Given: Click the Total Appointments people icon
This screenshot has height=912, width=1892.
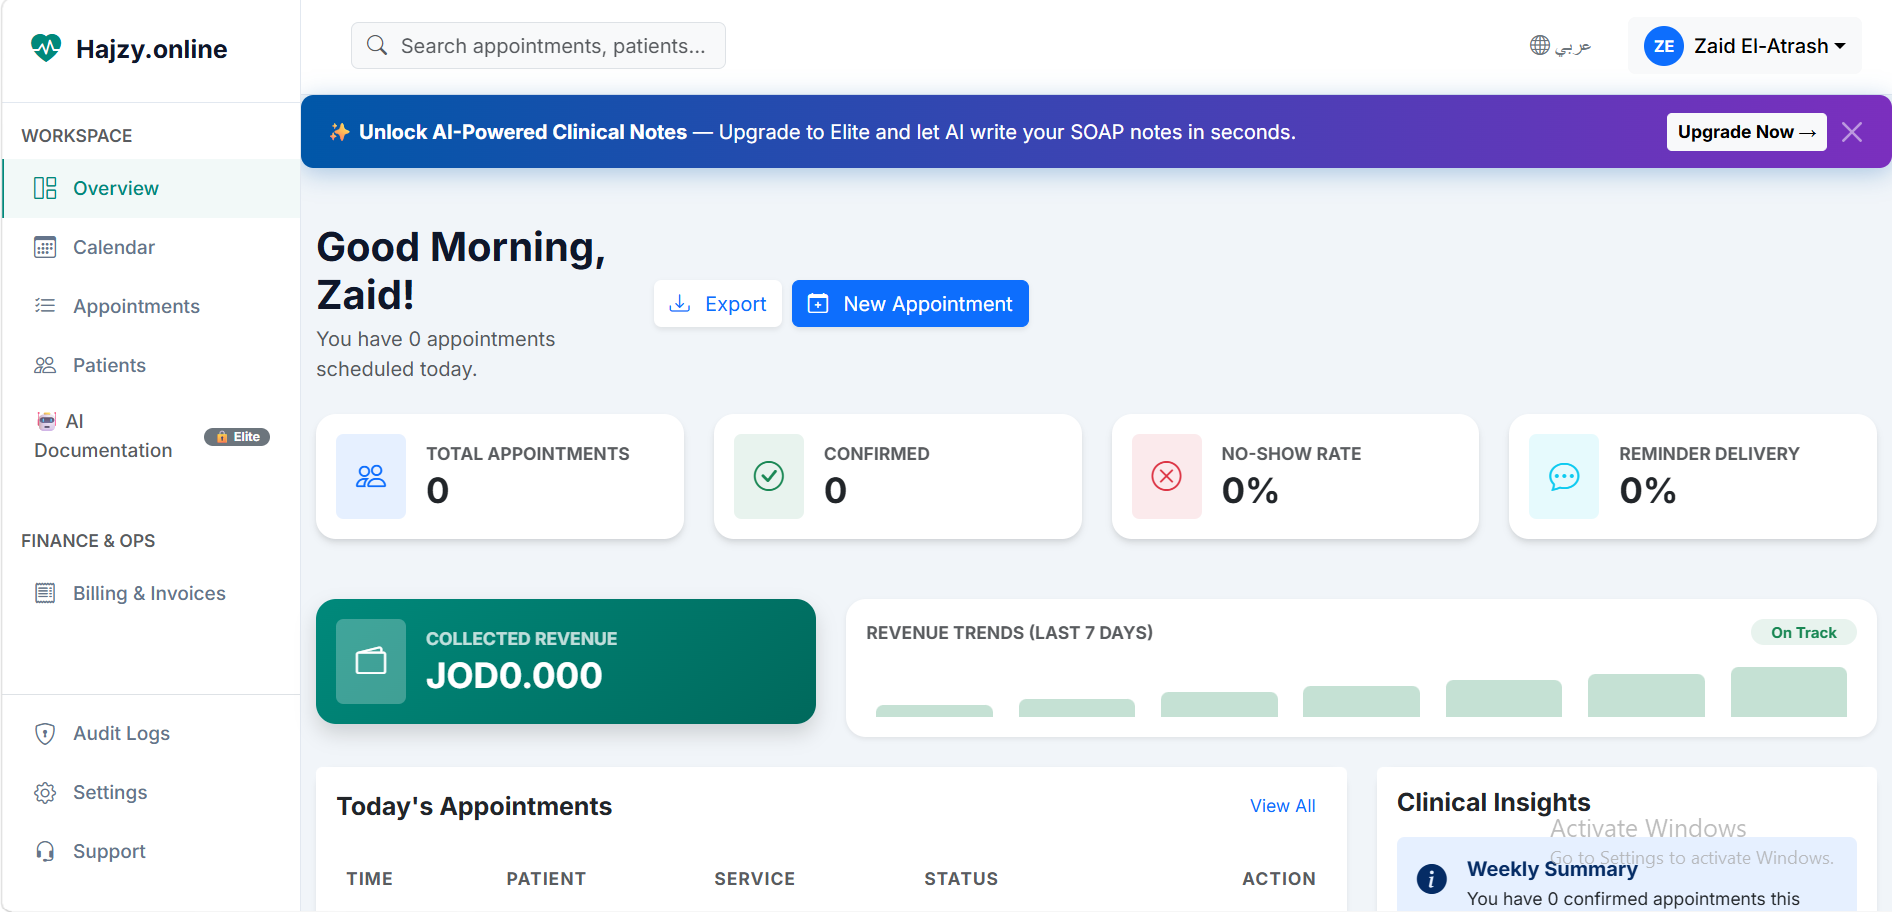Looking at the screenshot, I should click(371, 476).
